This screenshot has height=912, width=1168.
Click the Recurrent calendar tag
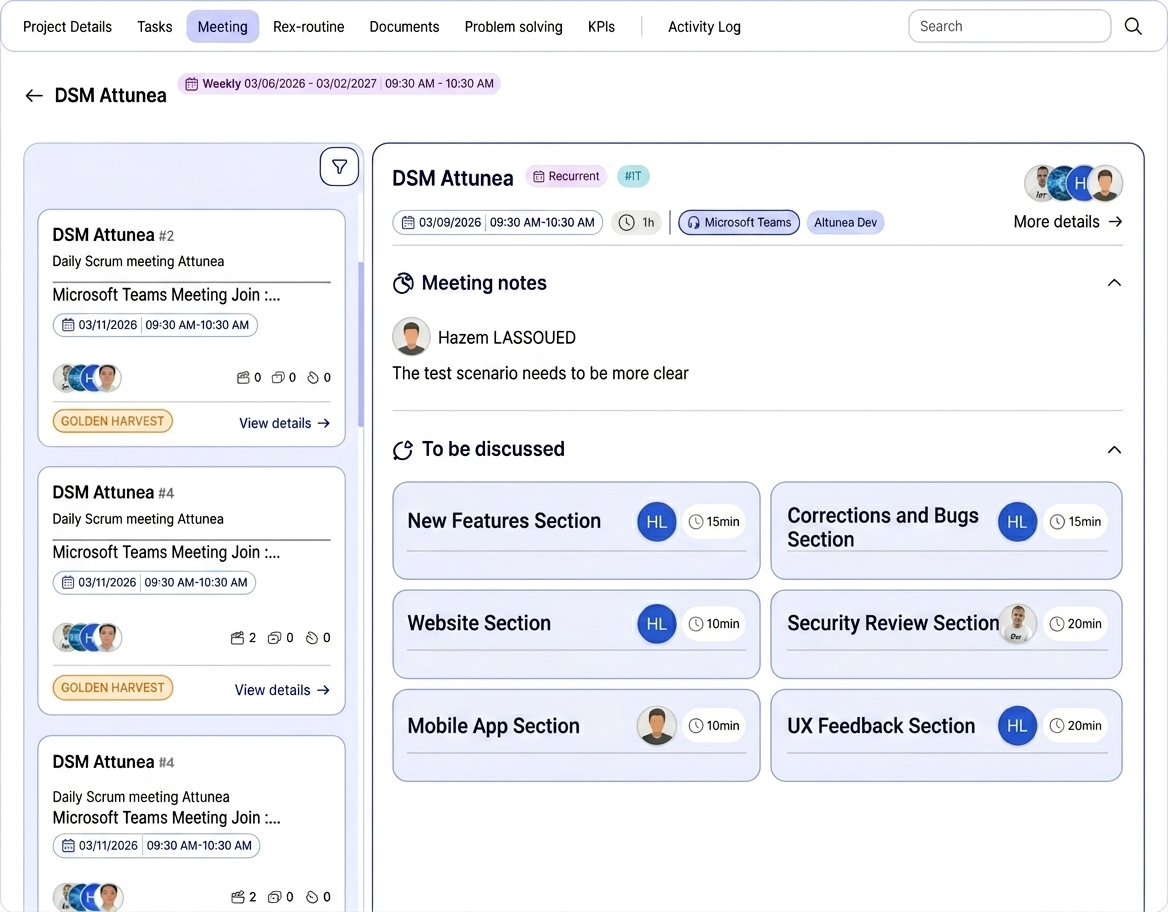point(566,176)
